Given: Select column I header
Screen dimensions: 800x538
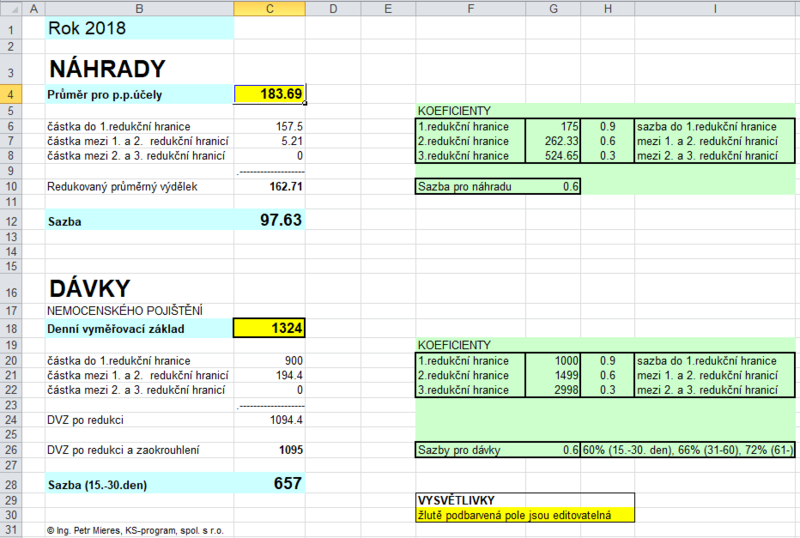Looking at the screenshot, I should pos(715,9).
